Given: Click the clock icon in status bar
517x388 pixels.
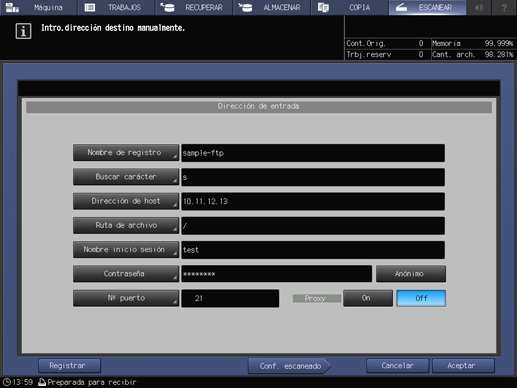Looking at the screenshot, I should click(x=6, y=382).
